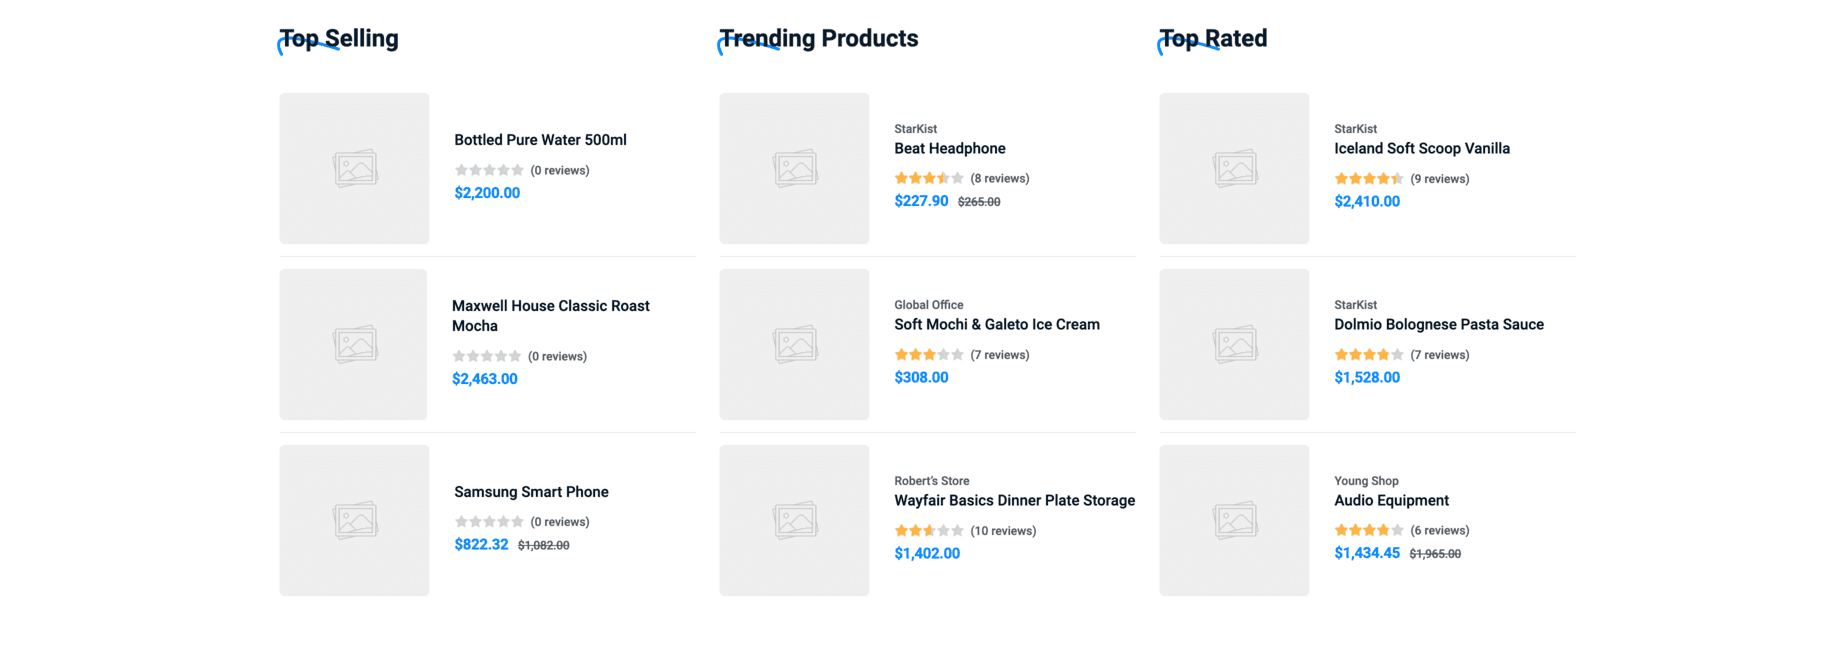Image resolution: width=1840 pixels, height=645 pixels.
Task: Open Iceland Soft Scoop Vanilla image
Action: 1234,168
